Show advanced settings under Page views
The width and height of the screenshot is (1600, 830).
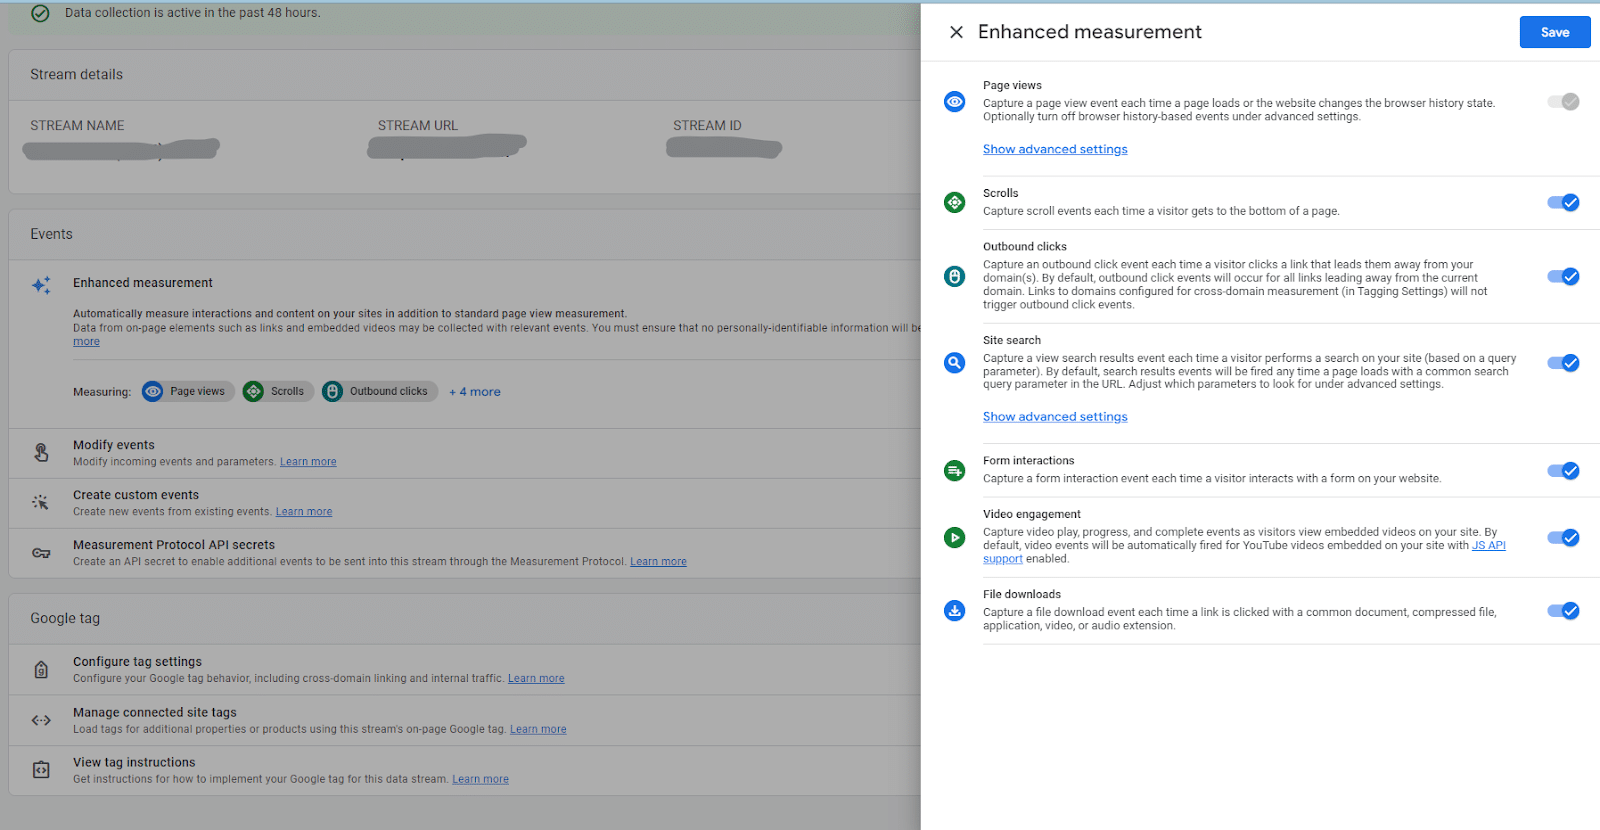point(1054,149)
